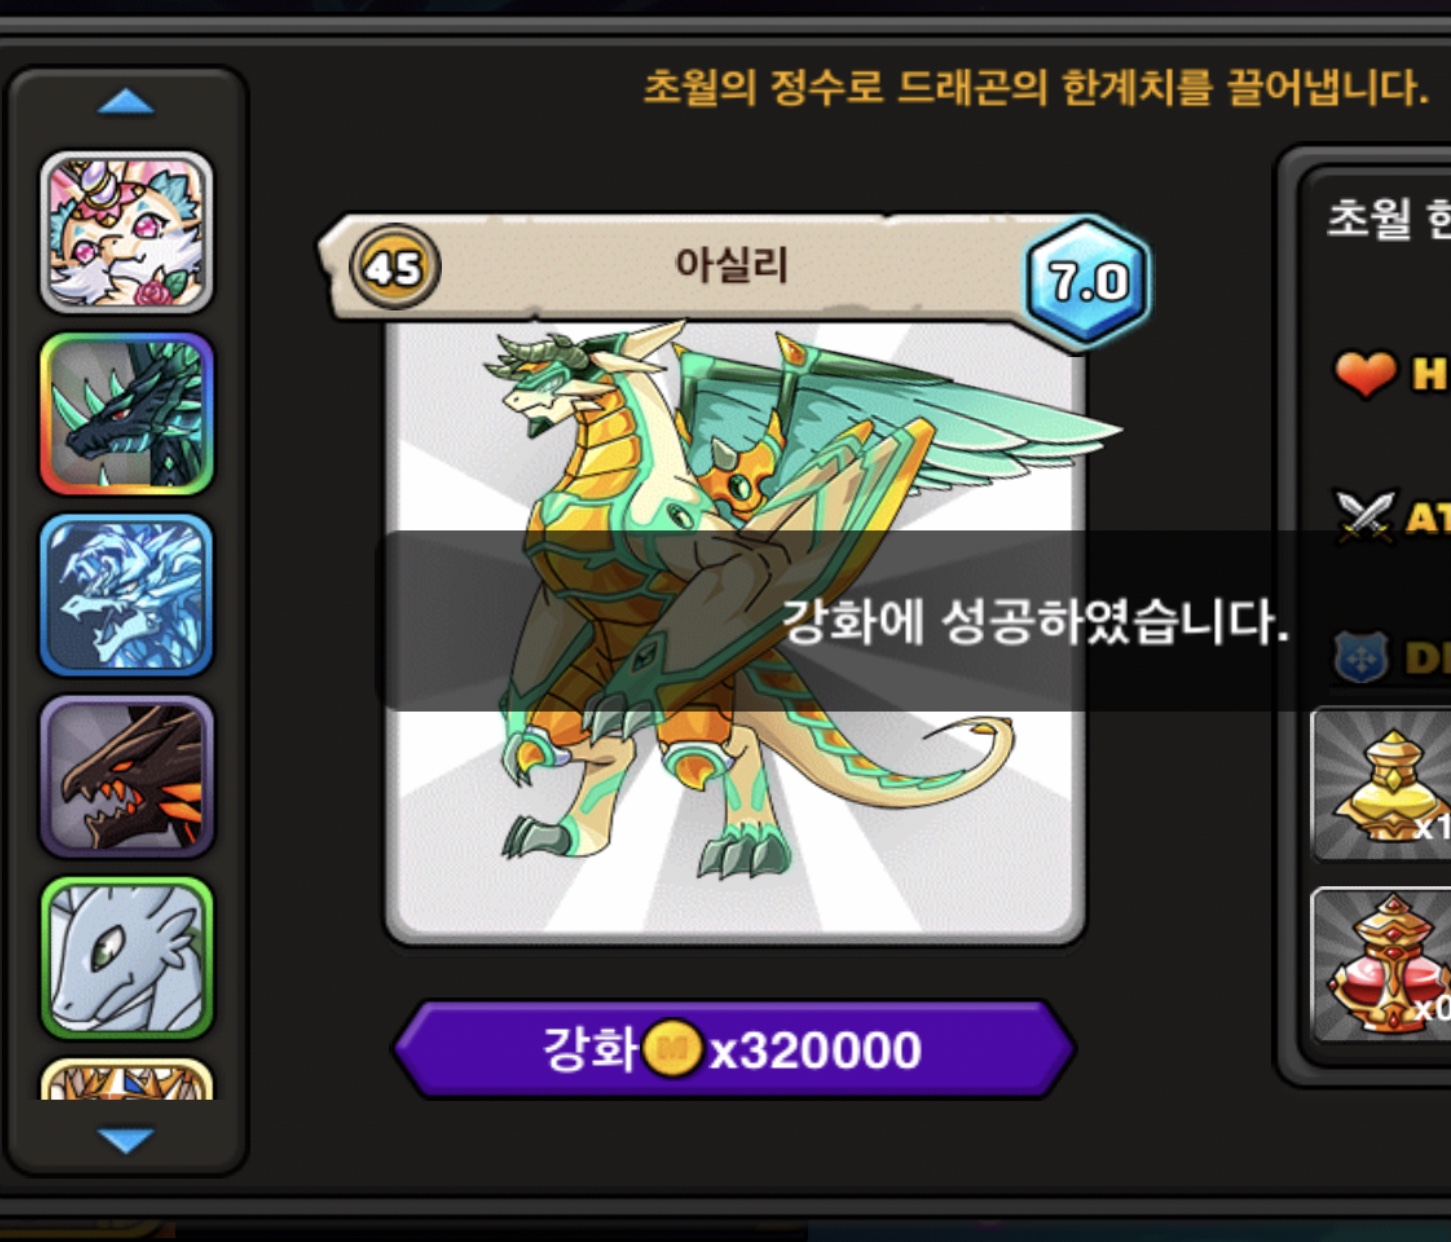The height and width of the screenshot is (1242, 1451).
Task: Tap the red essence potion item
Action: point(1382,966)
